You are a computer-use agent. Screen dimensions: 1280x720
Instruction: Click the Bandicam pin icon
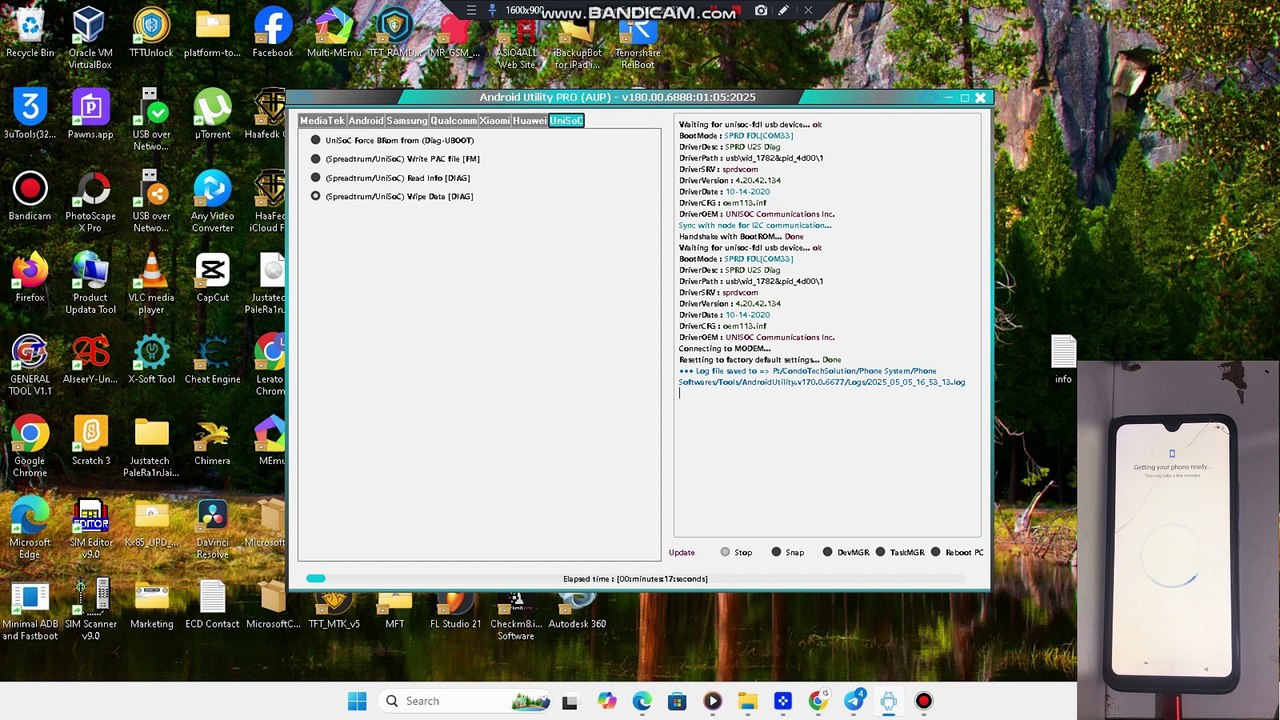(491, 11)
